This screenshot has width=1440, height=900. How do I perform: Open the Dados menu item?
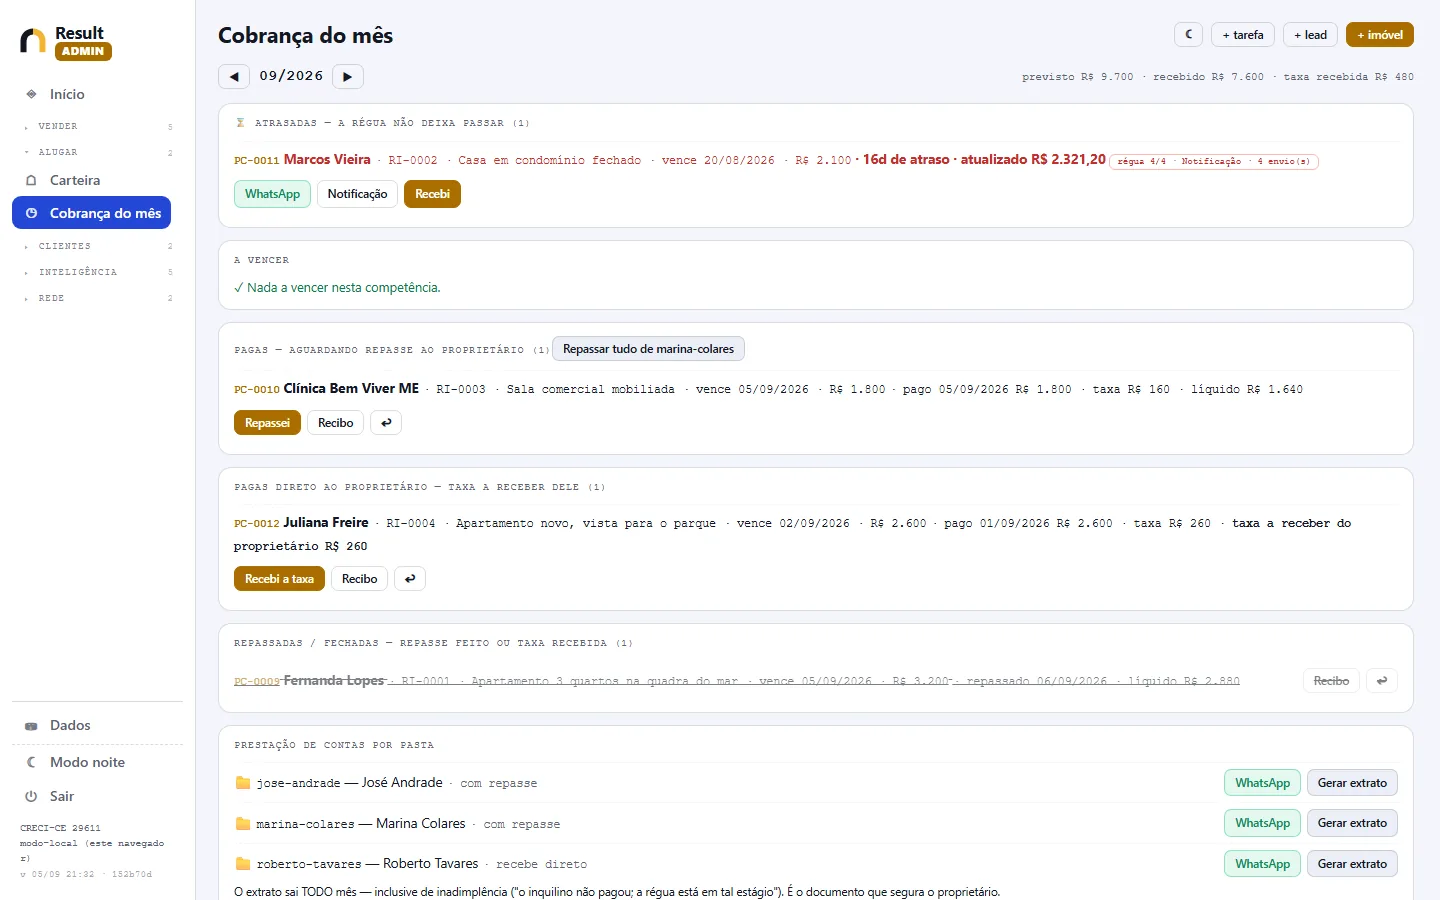[97, 726]
